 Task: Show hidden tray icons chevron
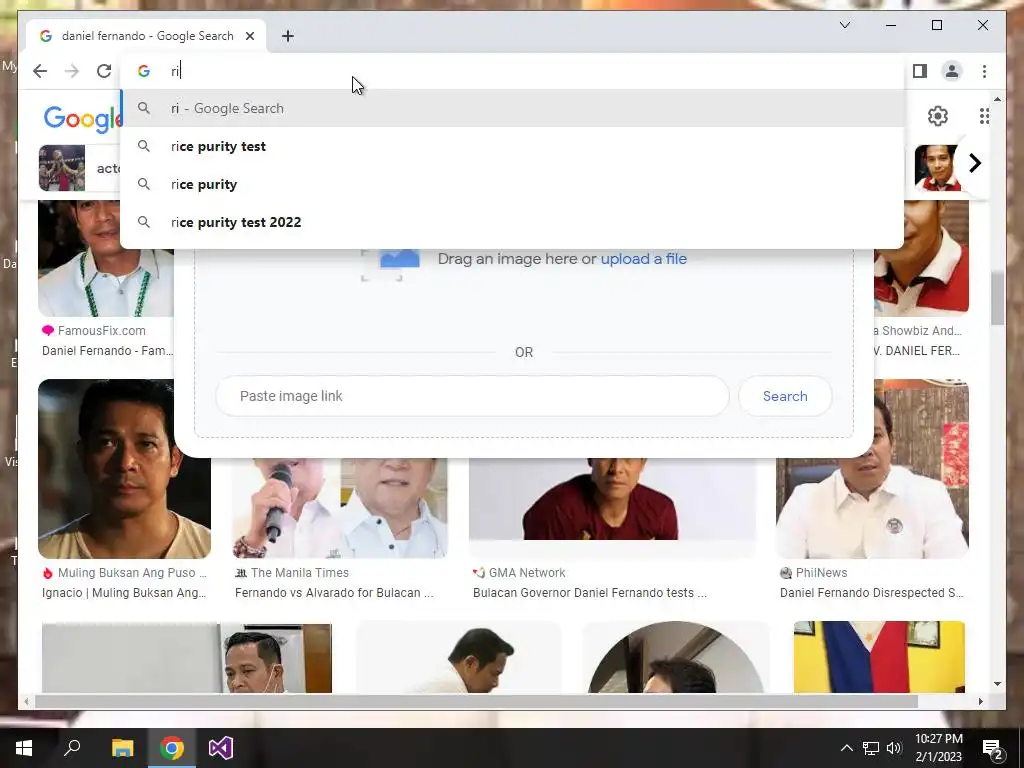click(x=846, y=748)
